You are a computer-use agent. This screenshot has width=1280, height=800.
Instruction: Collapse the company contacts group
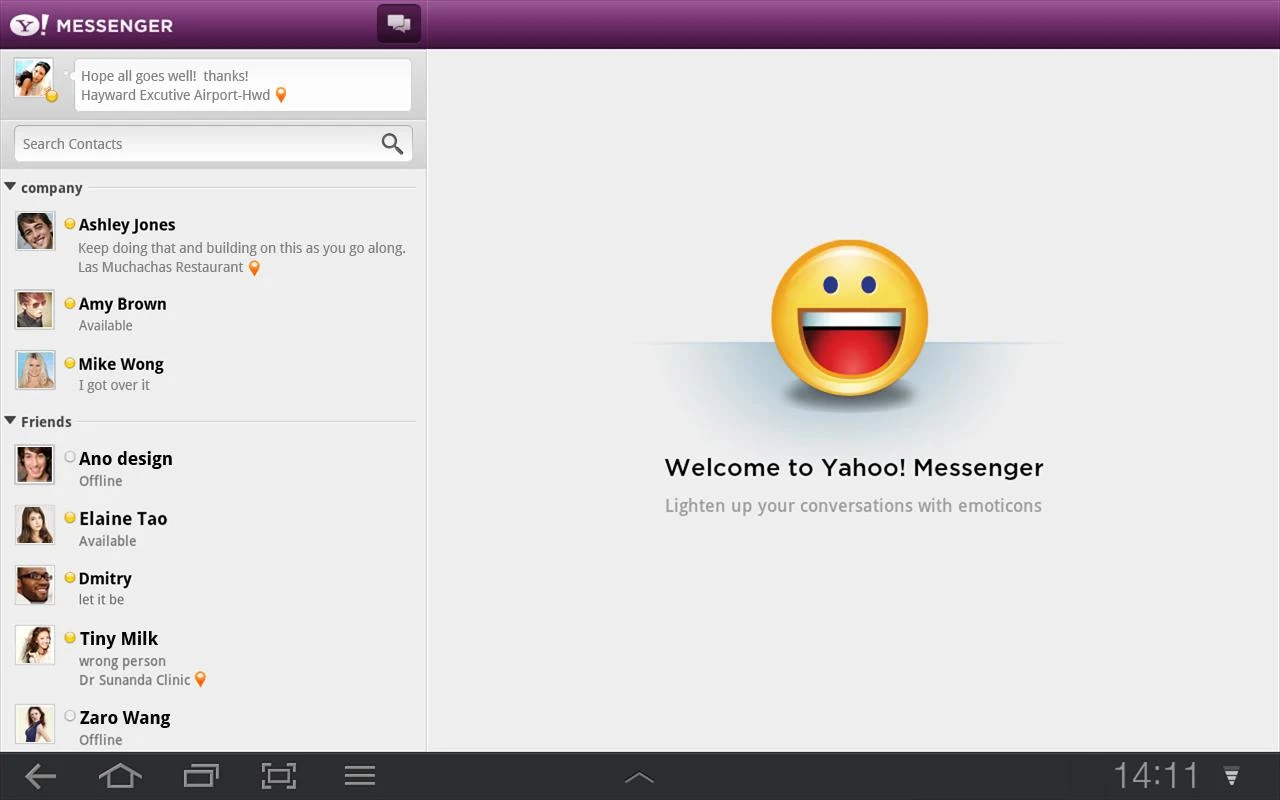[10, 186]
